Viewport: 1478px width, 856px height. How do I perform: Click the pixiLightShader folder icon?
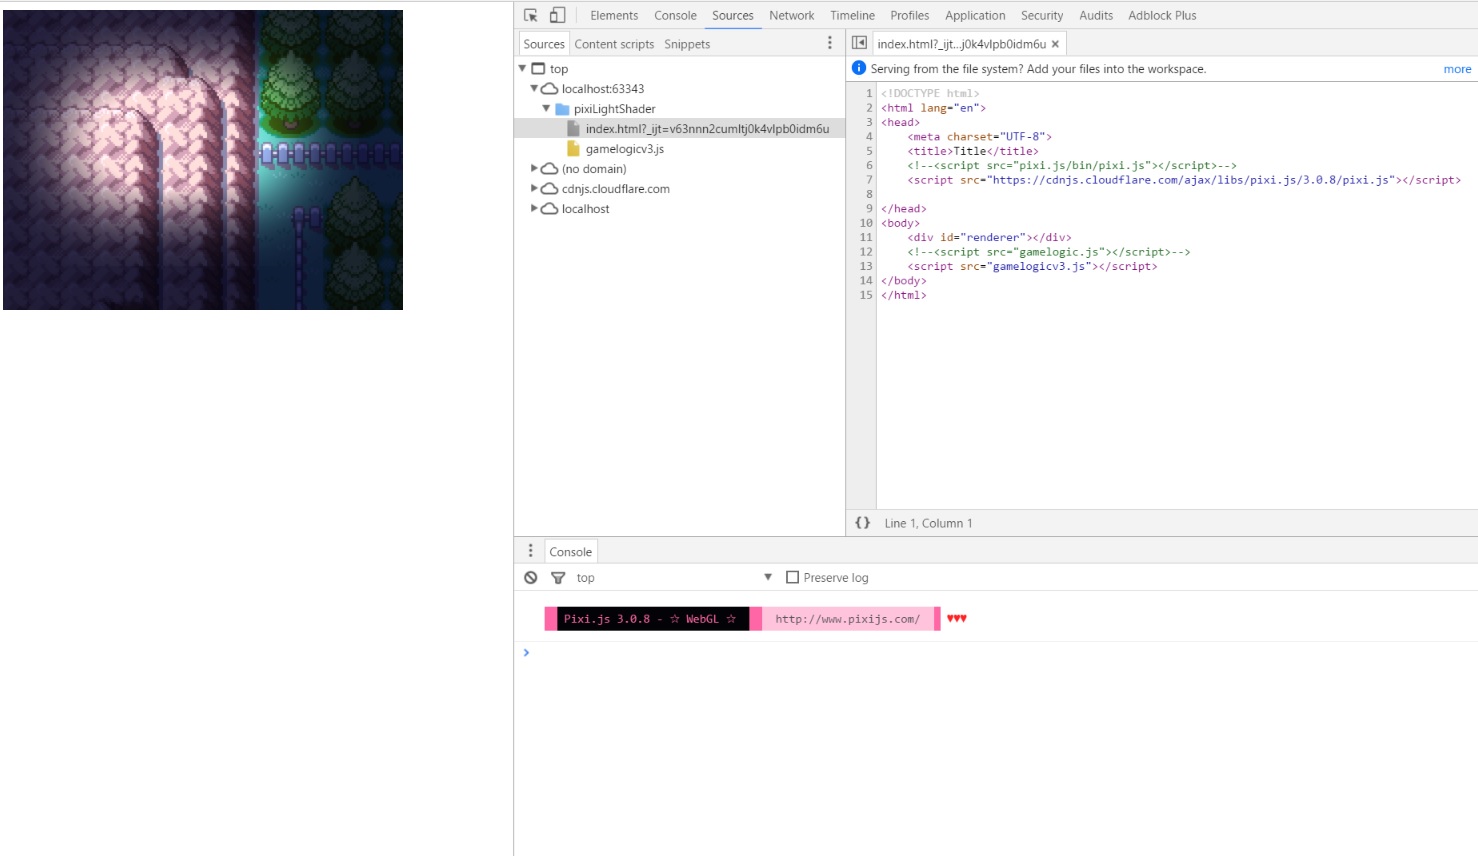point(562,109)
